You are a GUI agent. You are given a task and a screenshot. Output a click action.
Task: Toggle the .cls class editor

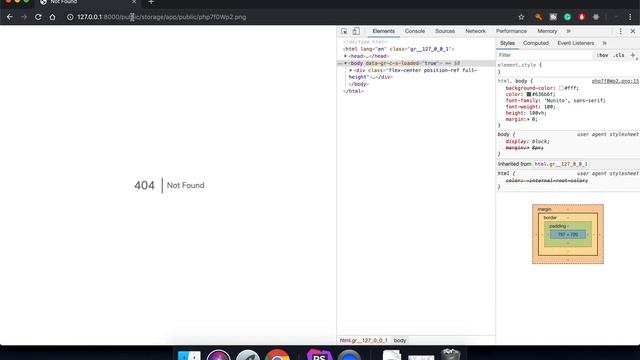point(619,55)
